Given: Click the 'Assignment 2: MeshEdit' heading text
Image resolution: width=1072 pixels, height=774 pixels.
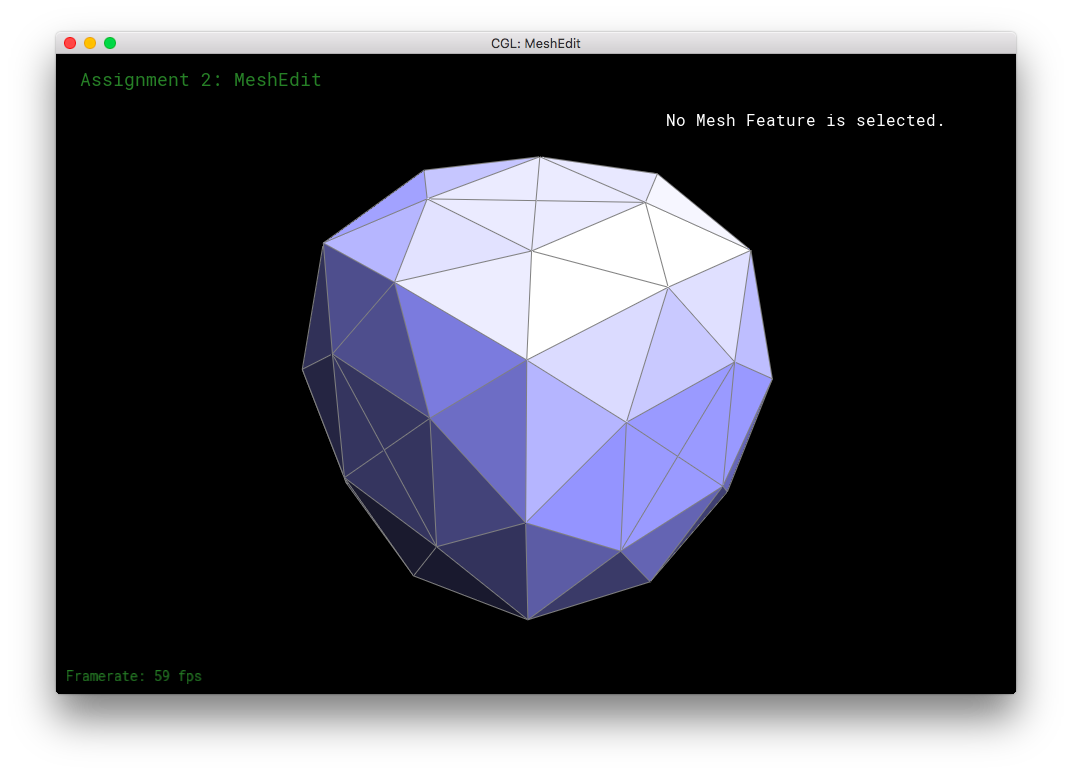Looking at the screenshot, I should coord(201,80).
